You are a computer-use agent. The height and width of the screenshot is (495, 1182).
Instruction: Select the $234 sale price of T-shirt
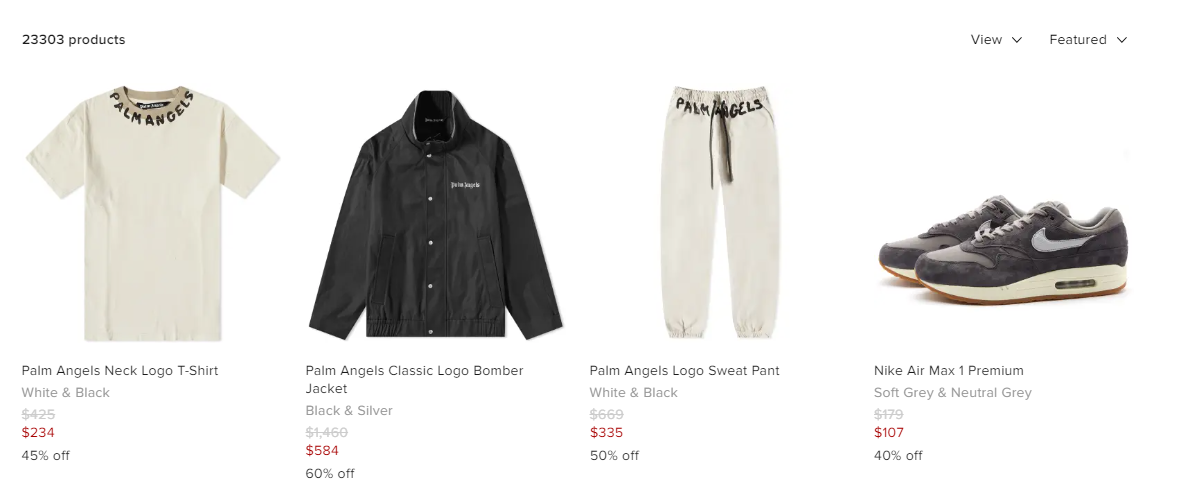38,432
